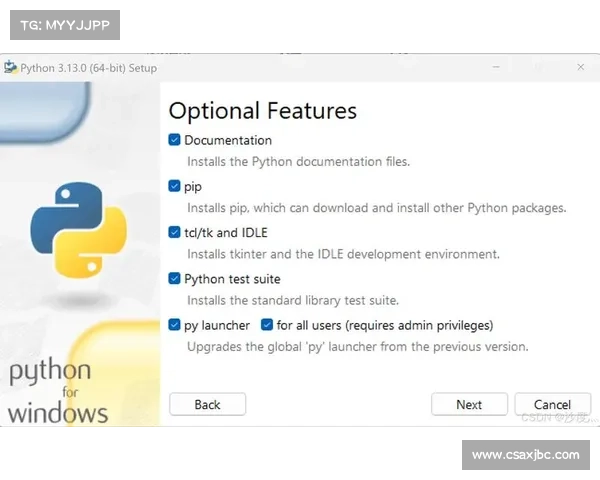The height and width of the screenshot is (480, 600).
Task: Toggle the pip checkbox
Action: click(x=175, y=186)
